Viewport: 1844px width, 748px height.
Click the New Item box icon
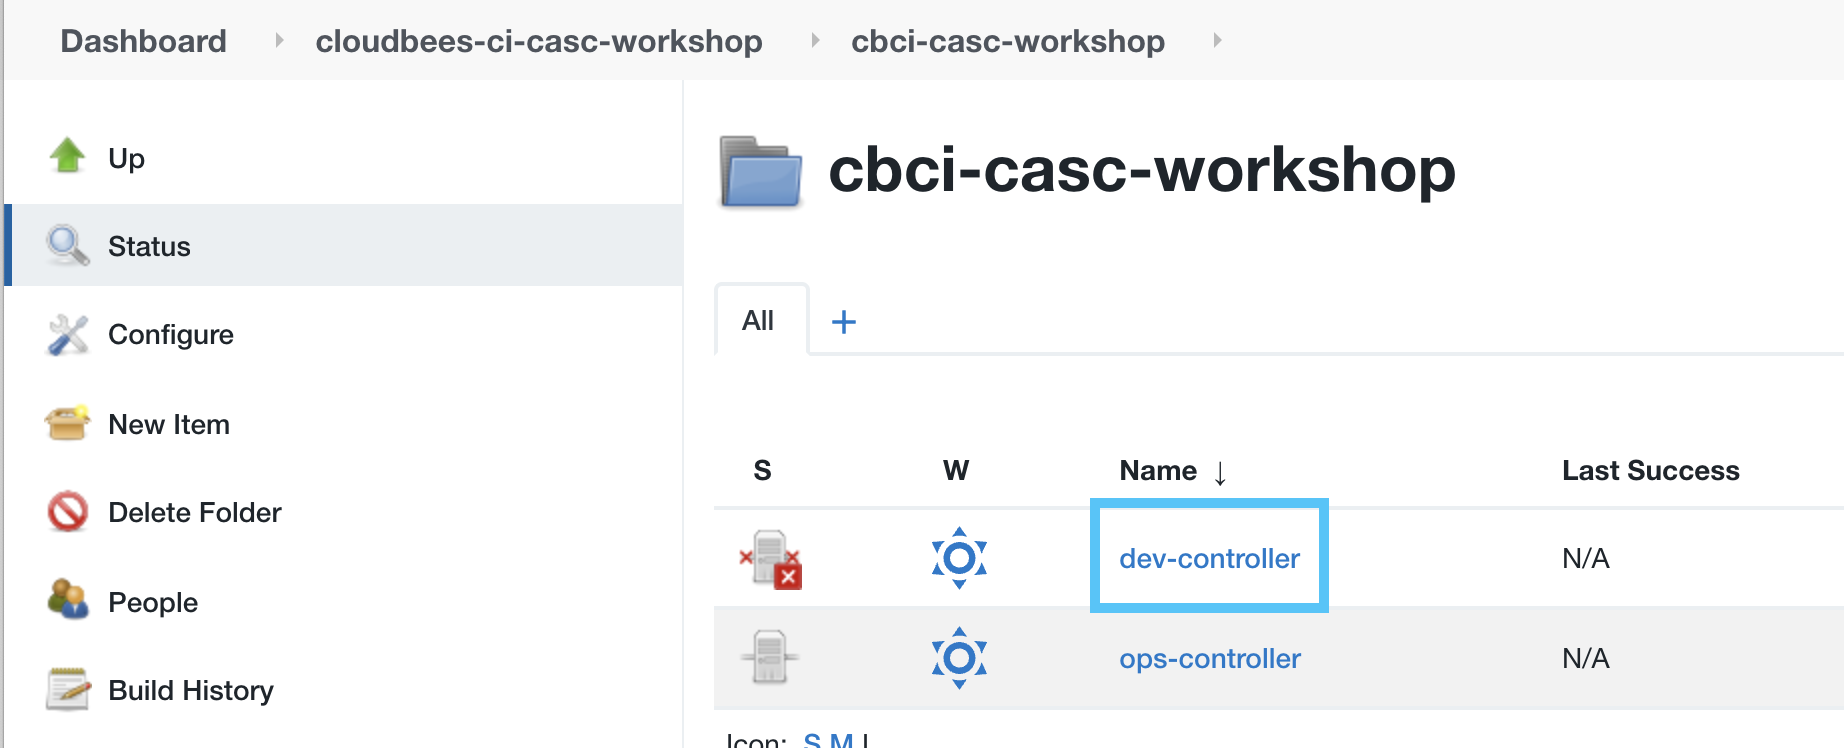(67, 423)
